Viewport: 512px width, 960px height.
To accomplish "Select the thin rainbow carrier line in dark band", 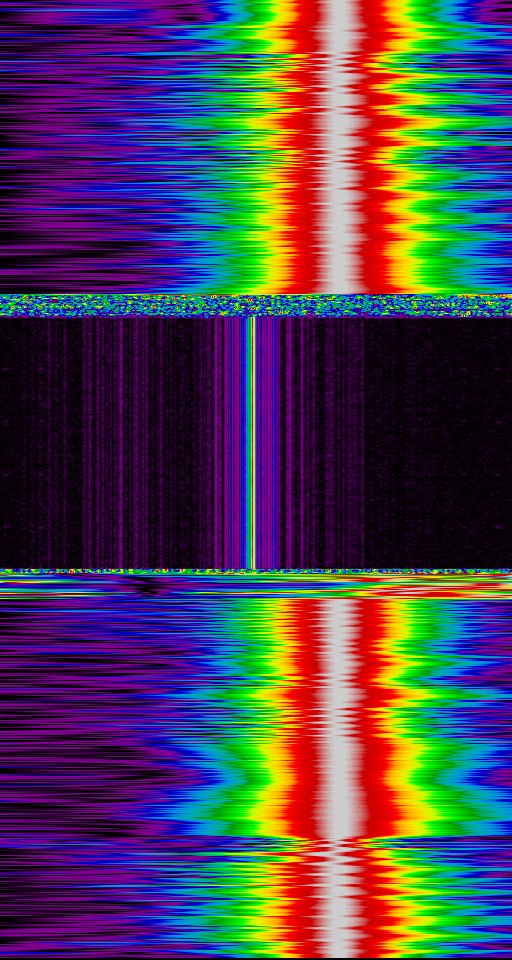I will 252,443.
